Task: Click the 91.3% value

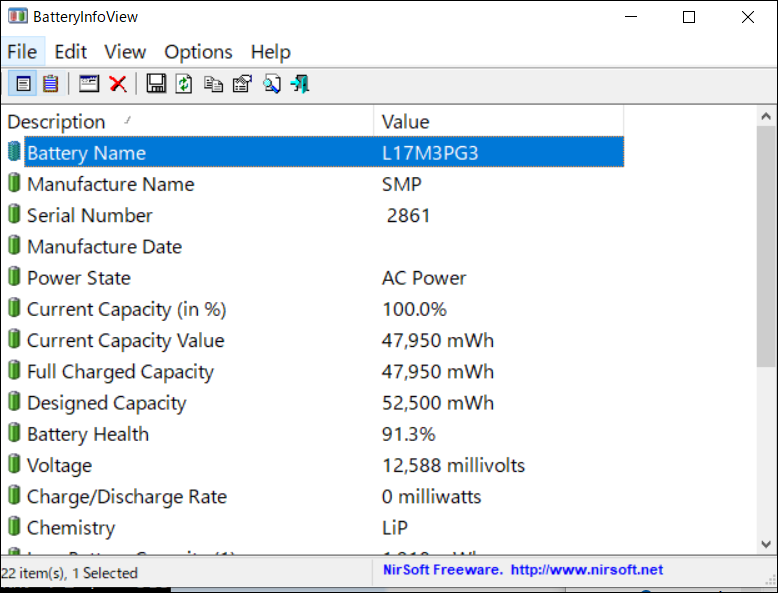Action: pyautogui.click(x=408, y=434)
